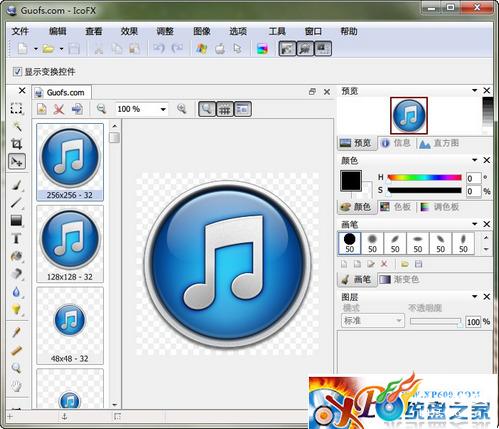This screenshot has height=429, width=499.
Task: Select the gradient rectangle tool
Action: 16,220
